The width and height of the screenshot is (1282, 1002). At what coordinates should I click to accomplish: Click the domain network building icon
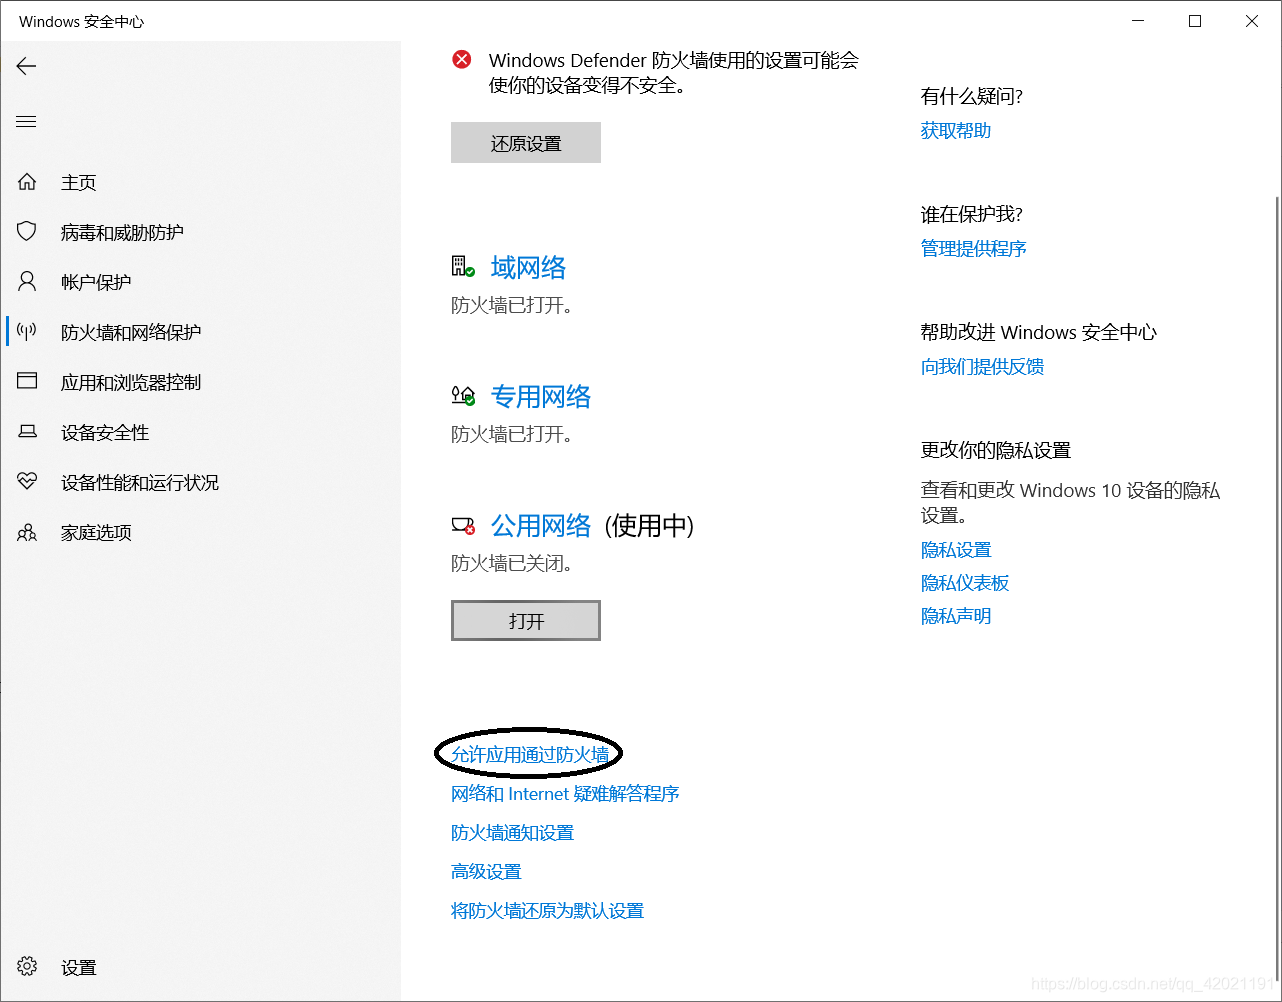[x=463, y=267]
